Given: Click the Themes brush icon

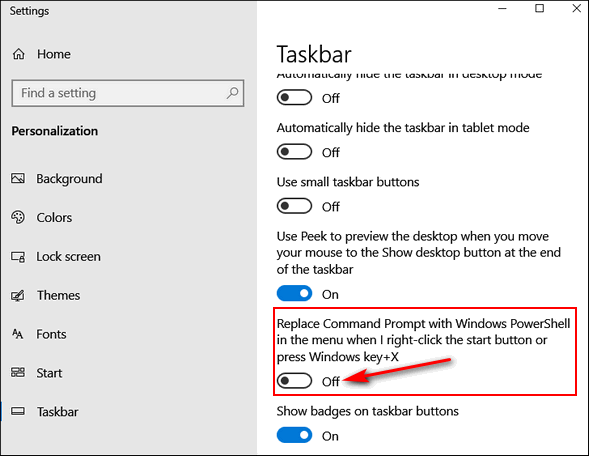Looking at the screenshot, I should tap(18, 295).
